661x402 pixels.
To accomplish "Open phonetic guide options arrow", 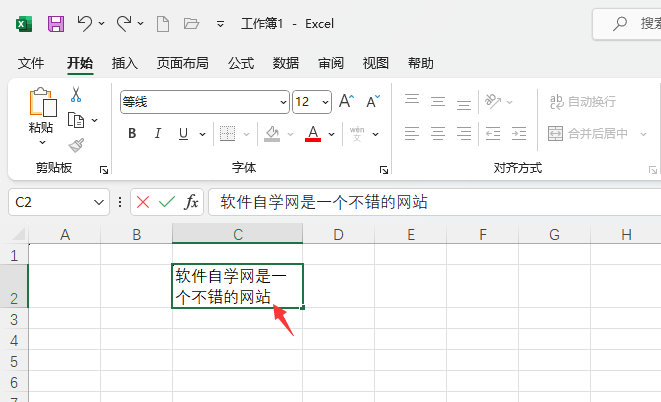I will (x=376, y=134).
